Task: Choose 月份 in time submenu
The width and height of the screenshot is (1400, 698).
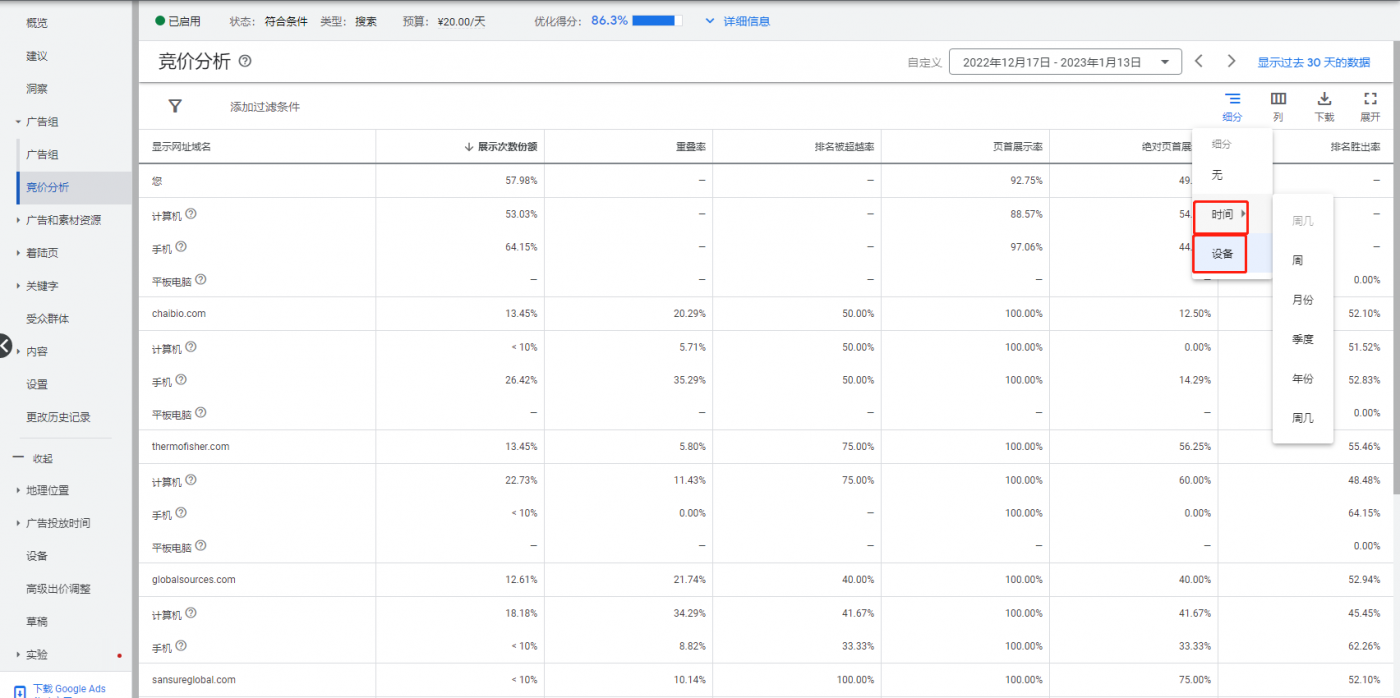Action: [x=1302, y=300]
